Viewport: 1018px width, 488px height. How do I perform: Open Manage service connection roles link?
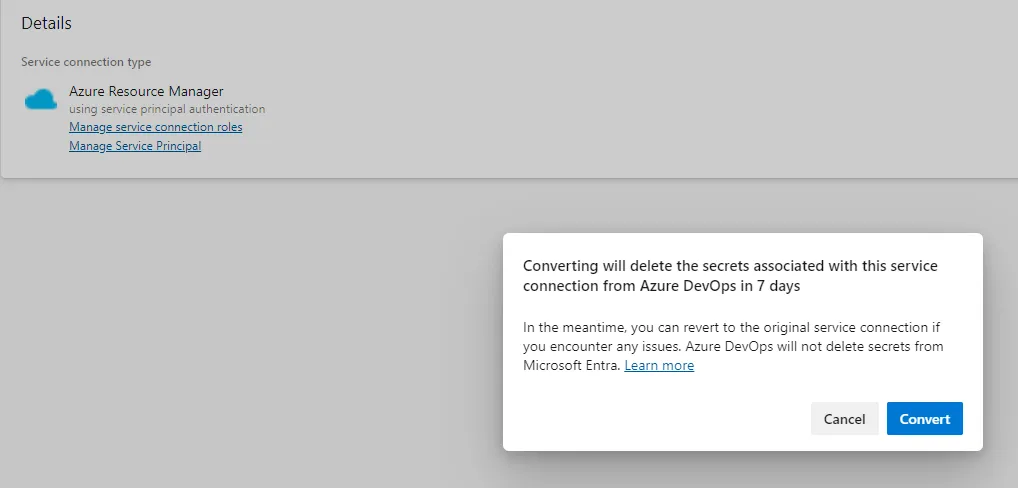coord(156,127)
